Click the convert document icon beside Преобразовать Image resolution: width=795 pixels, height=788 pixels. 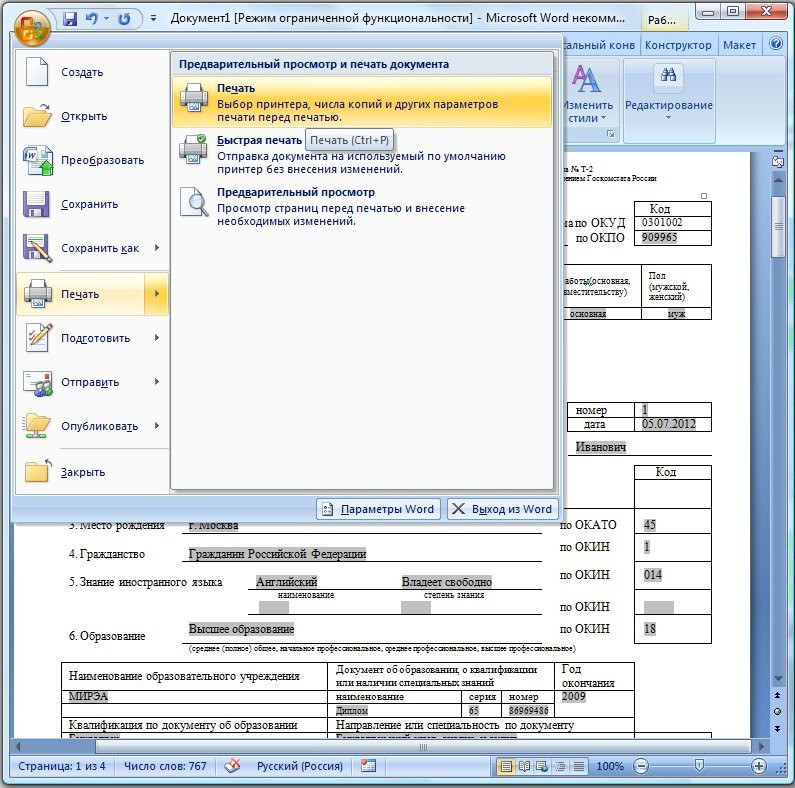pyautogui.click(x=38, y=160)
